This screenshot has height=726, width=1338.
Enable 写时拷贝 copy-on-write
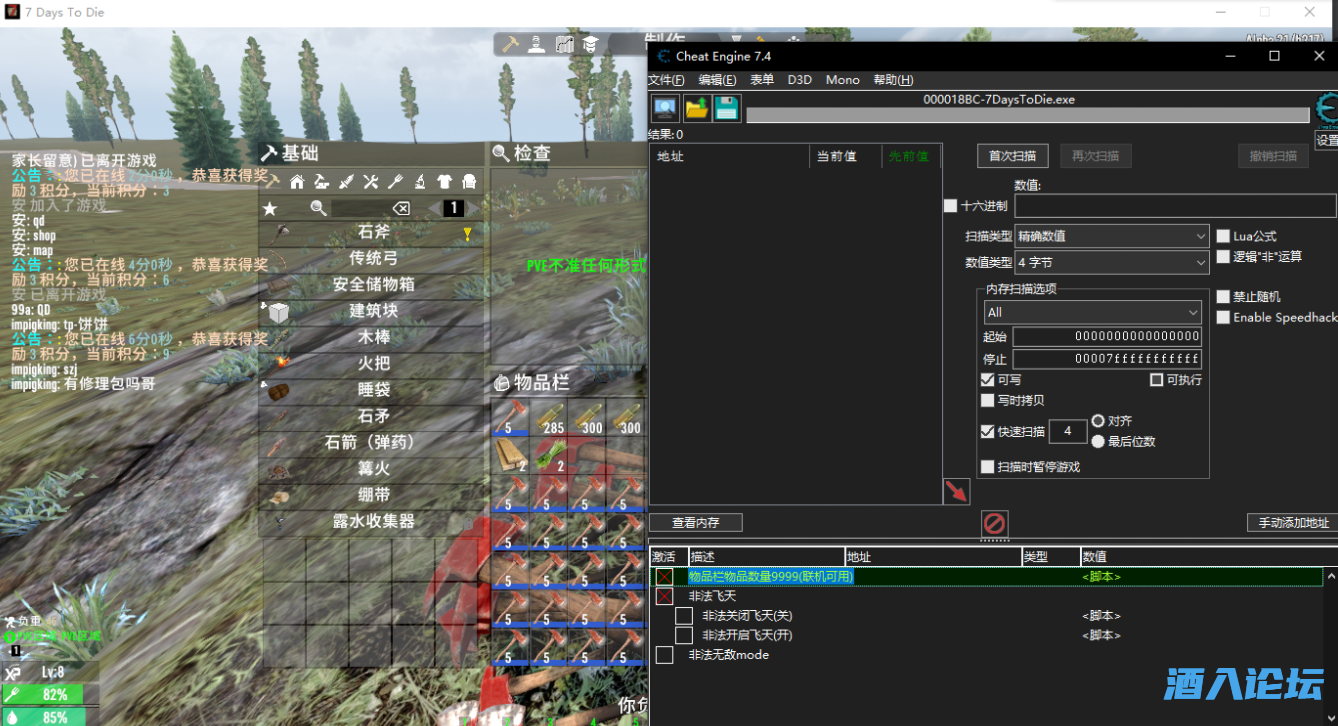[x=988, y=400]
